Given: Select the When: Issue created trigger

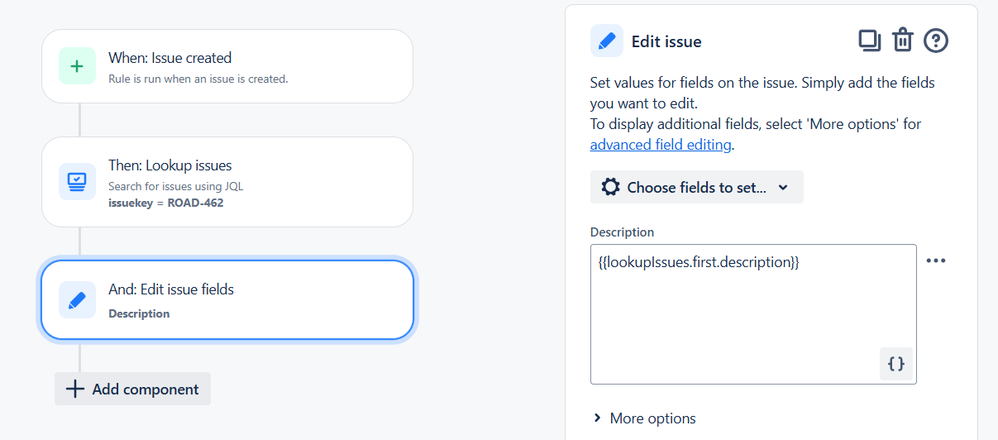Looking at the screenshot, I should (x=227, y=66).
